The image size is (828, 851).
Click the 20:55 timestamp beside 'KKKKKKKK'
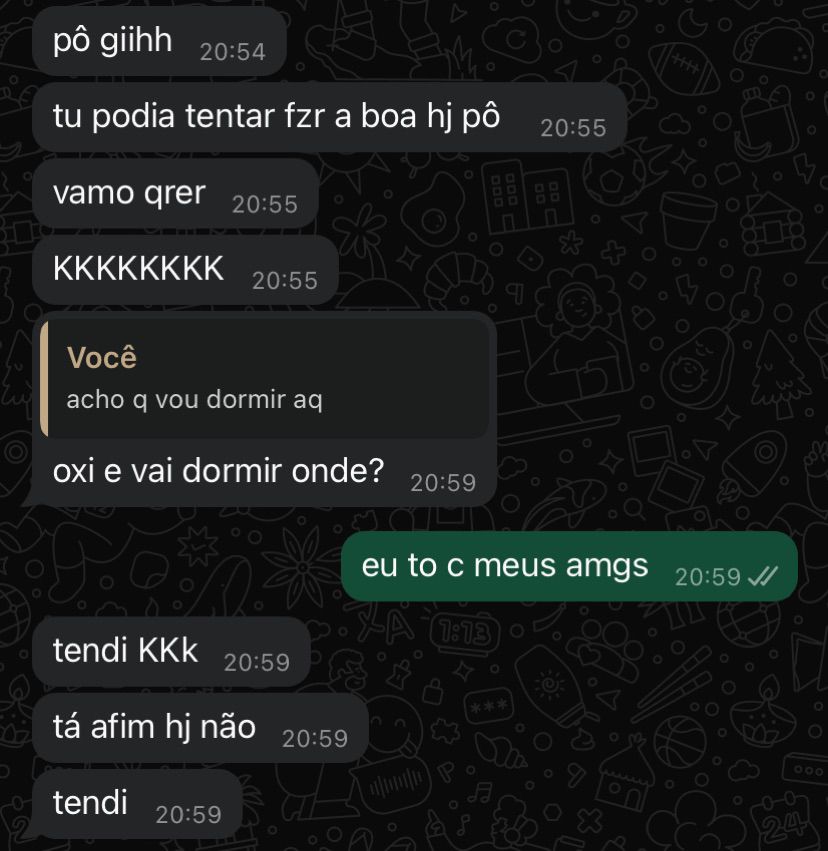pos(285,281)
